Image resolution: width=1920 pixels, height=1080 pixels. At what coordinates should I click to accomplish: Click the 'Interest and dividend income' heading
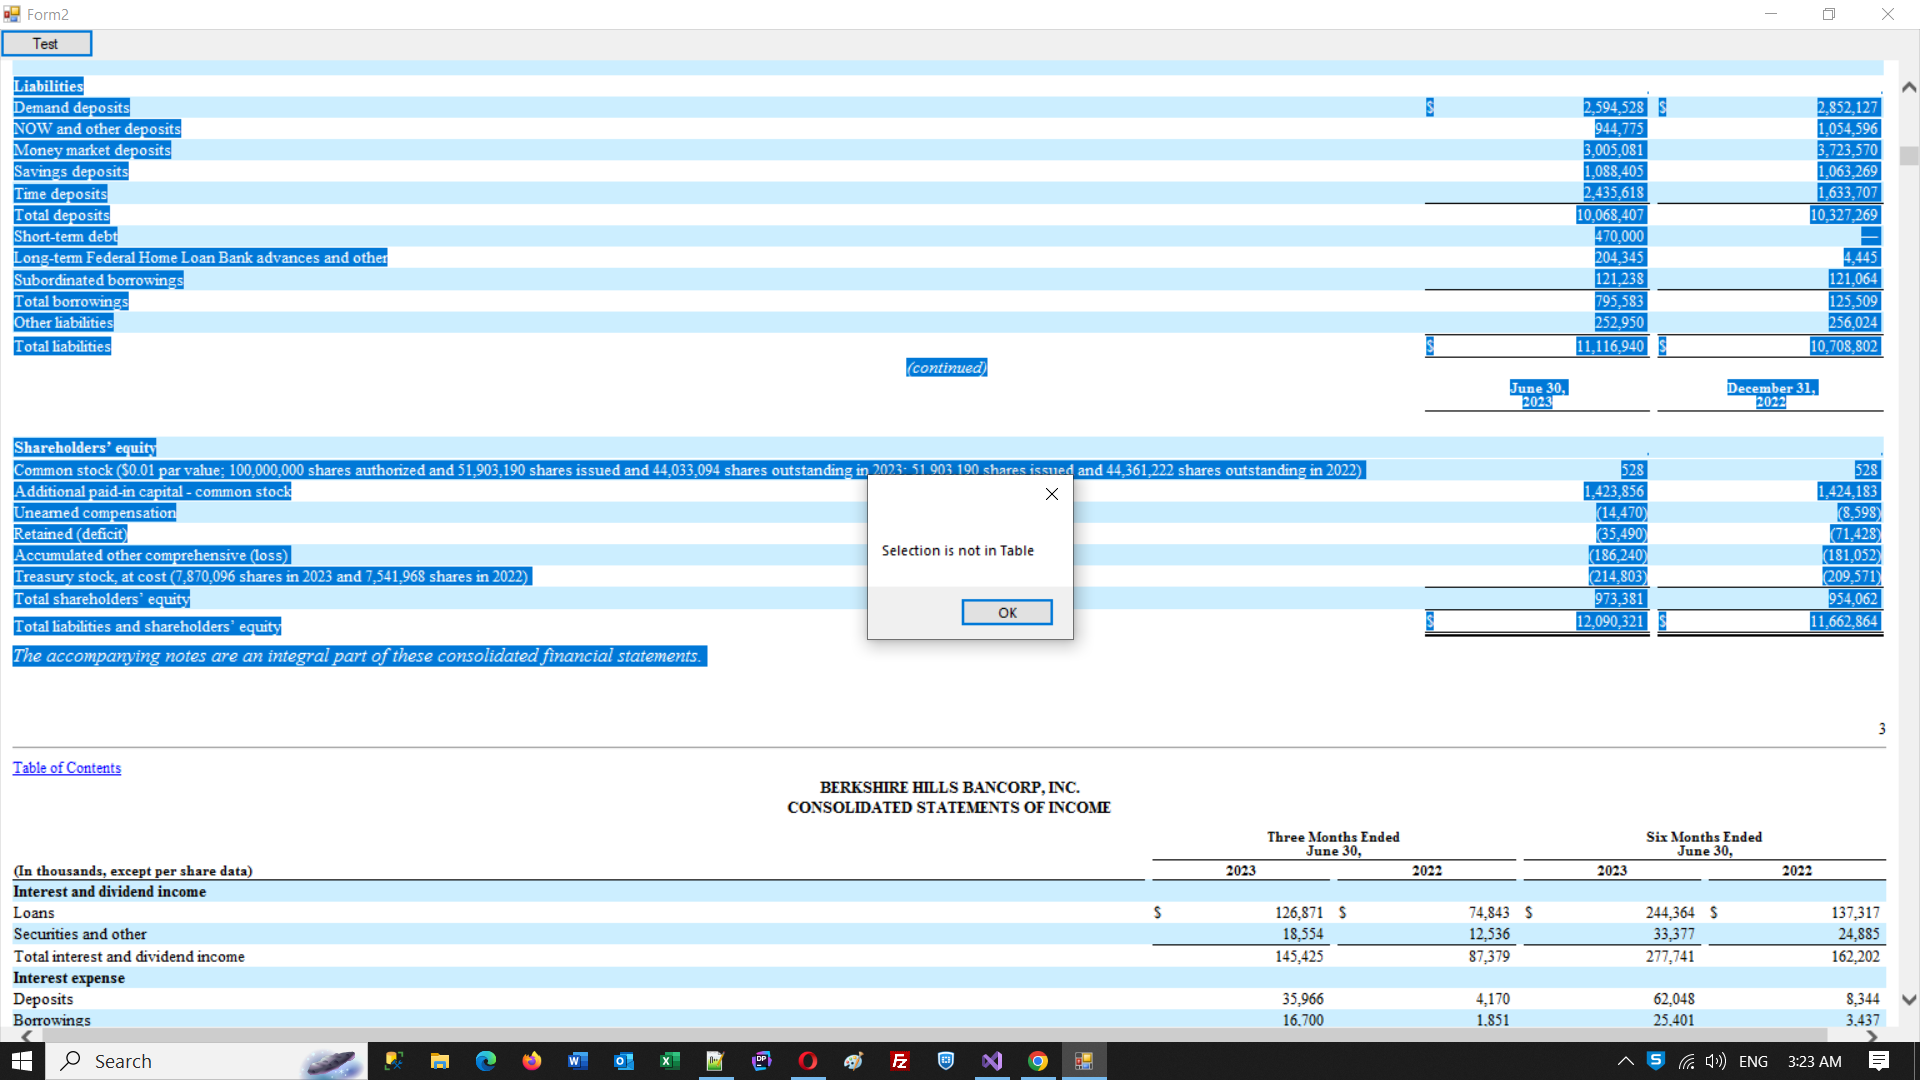[110, 891]
